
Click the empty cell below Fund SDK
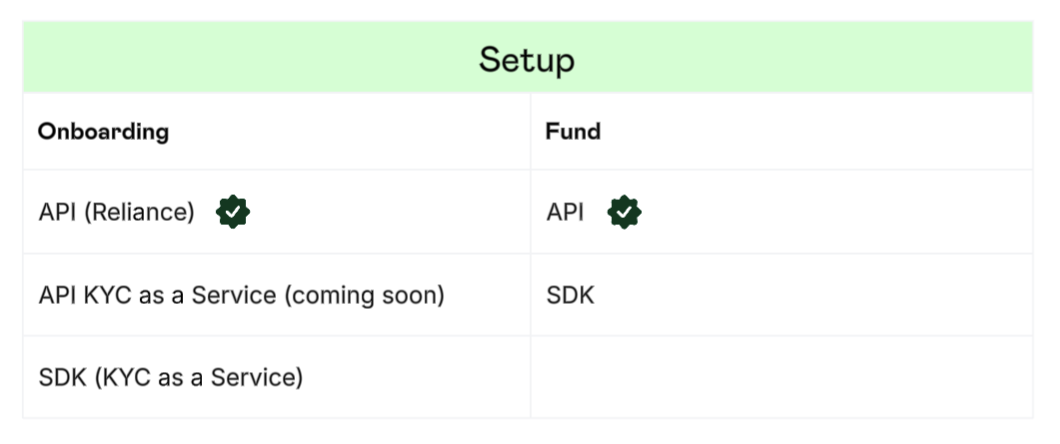point(781,377)
